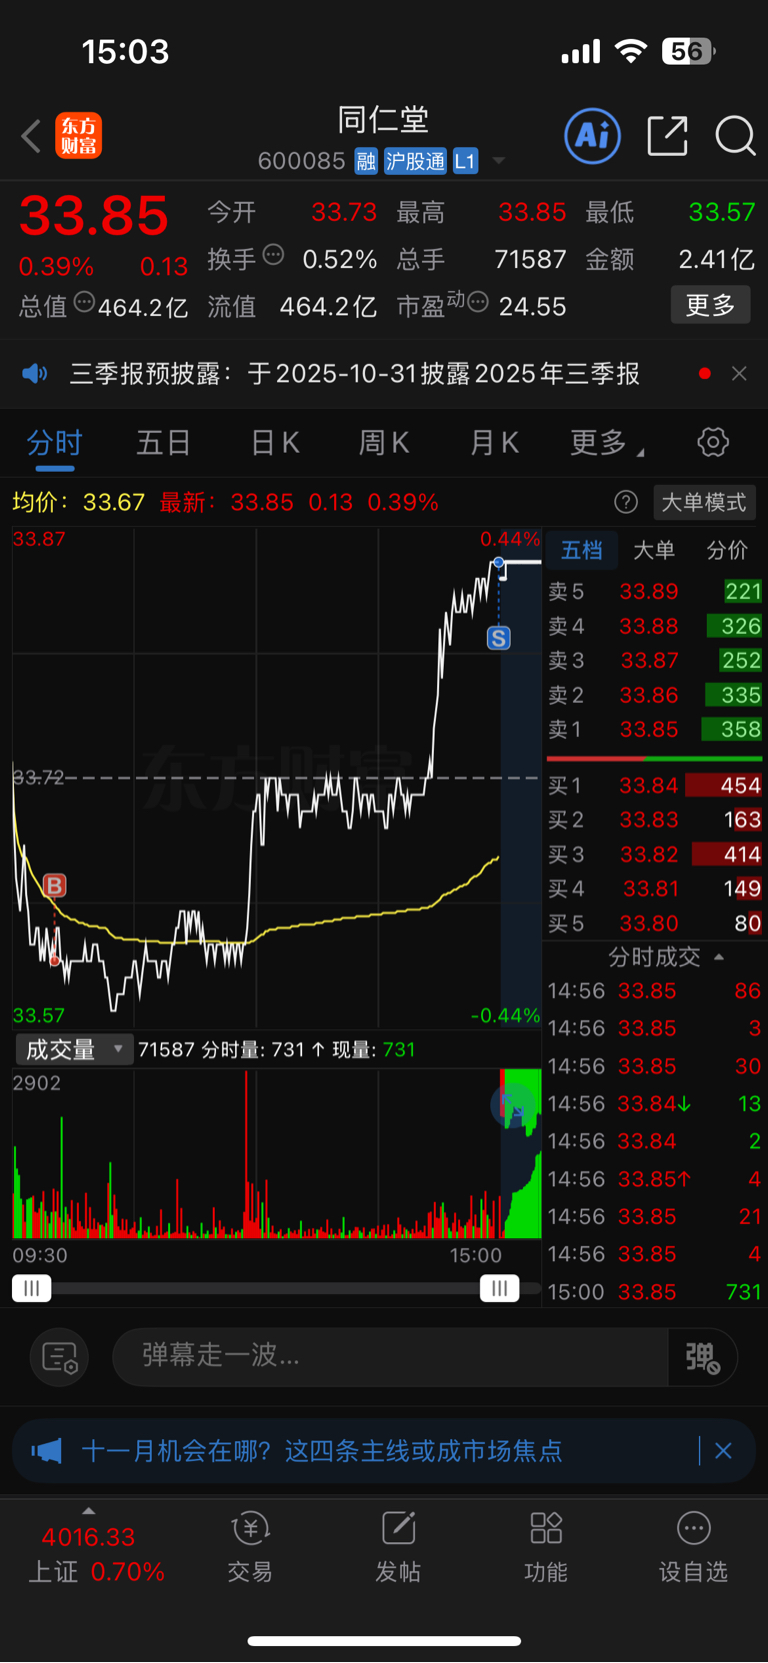Tap the B buy marker on chart
This screenshot has width=768, height=1663.
click(x=54, y=885)
